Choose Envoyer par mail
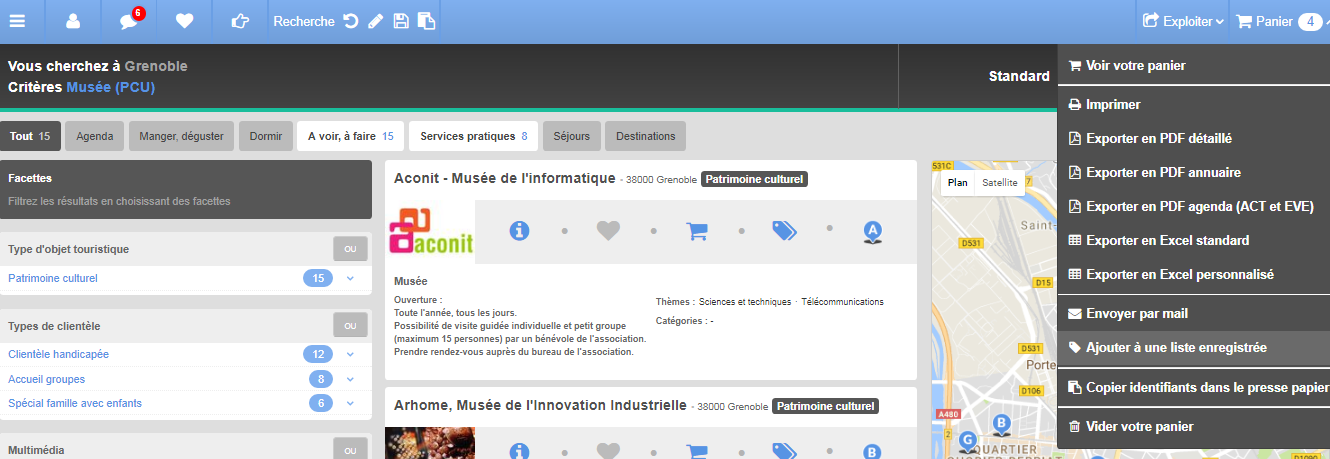This screenshot has width=1330, height=459. [1193, 313]
